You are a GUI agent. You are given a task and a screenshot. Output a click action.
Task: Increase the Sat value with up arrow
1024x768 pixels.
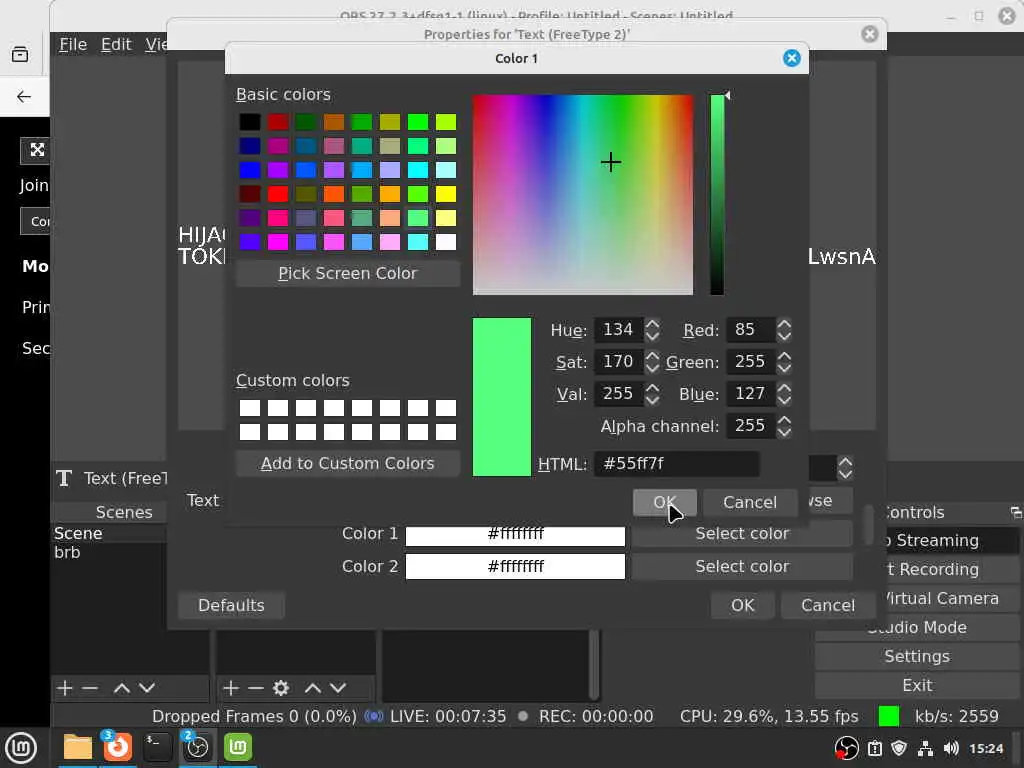point(652,356)
